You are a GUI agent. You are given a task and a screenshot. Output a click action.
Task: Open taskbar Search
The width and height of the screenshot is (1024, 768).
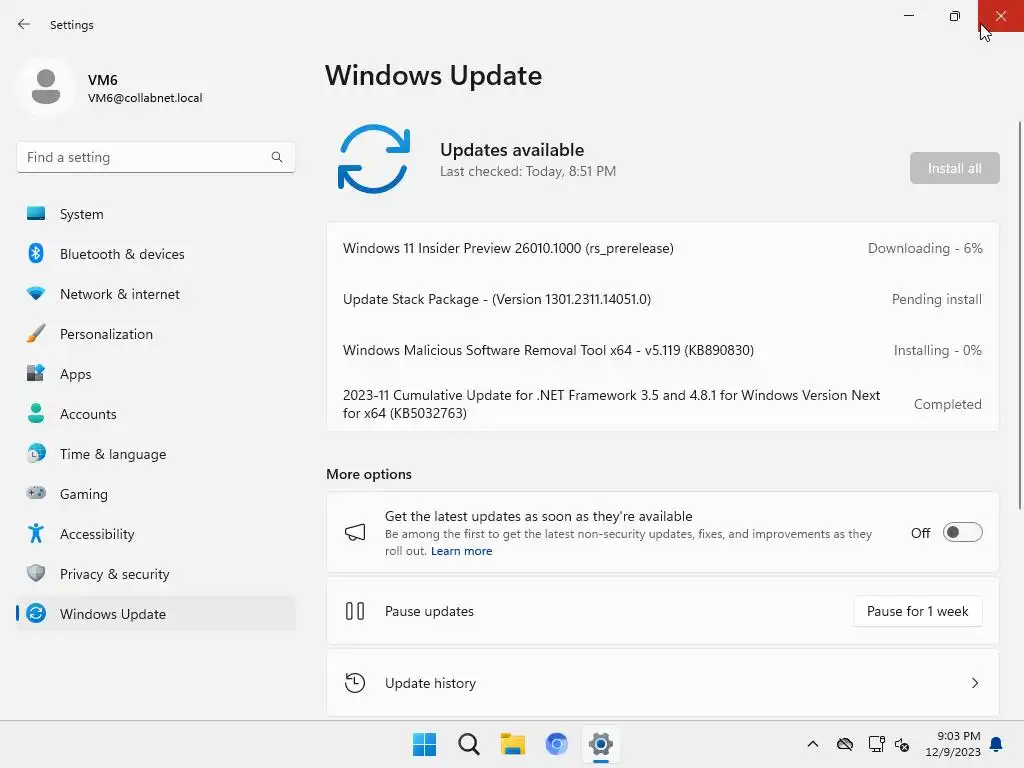point(468,744)
